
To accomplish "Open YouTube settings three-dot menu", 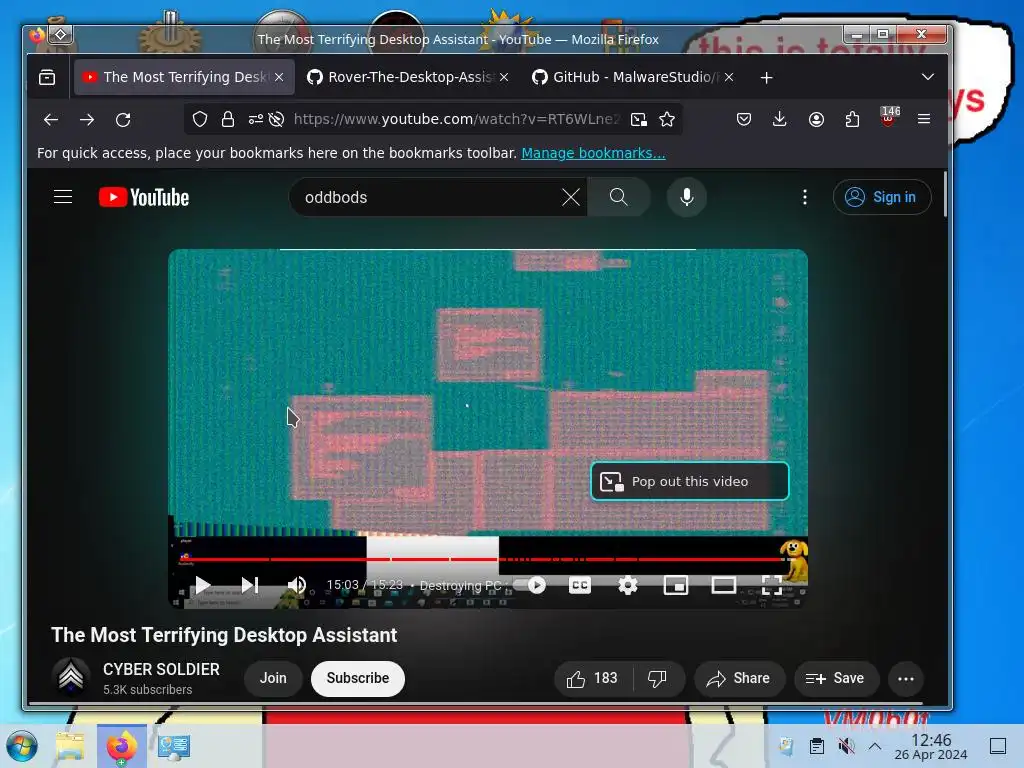I will tap(805, 197).
